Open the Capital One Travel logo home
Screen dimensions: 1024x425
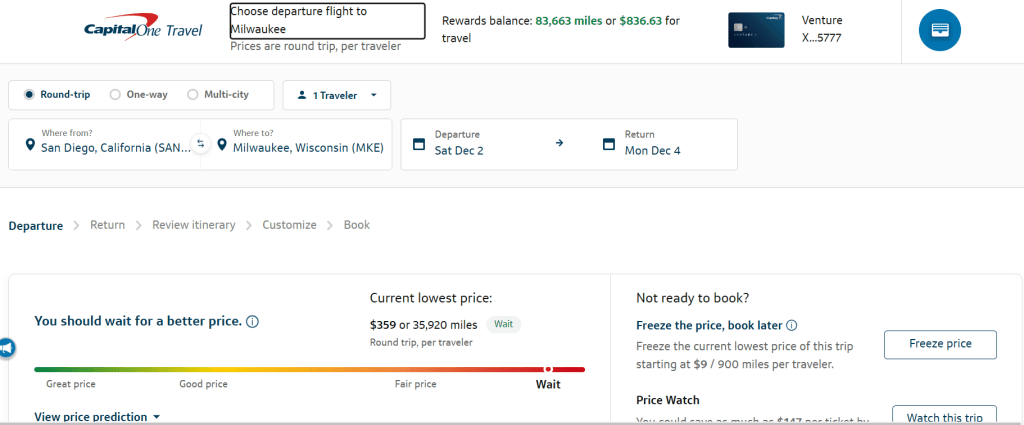[143, 29]
